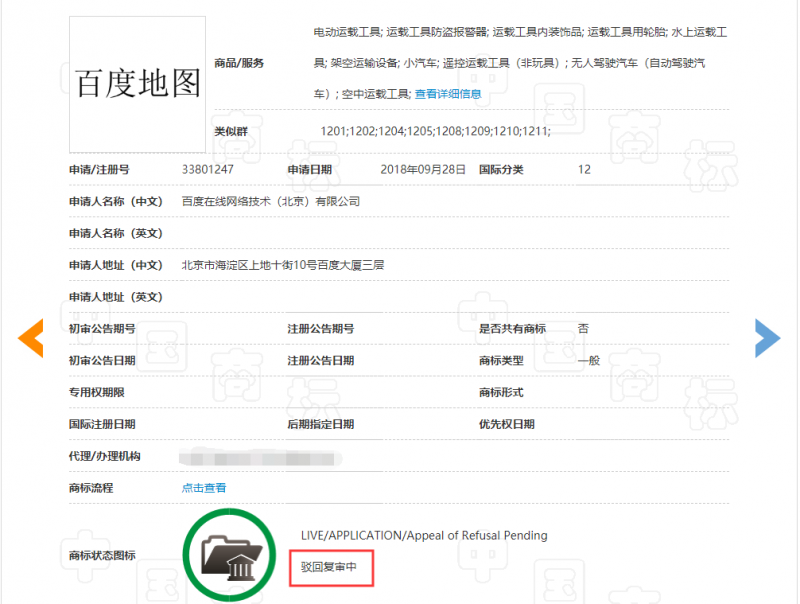
Task: Click the 初审公告期号 label
Action: (x=102, y=329)
